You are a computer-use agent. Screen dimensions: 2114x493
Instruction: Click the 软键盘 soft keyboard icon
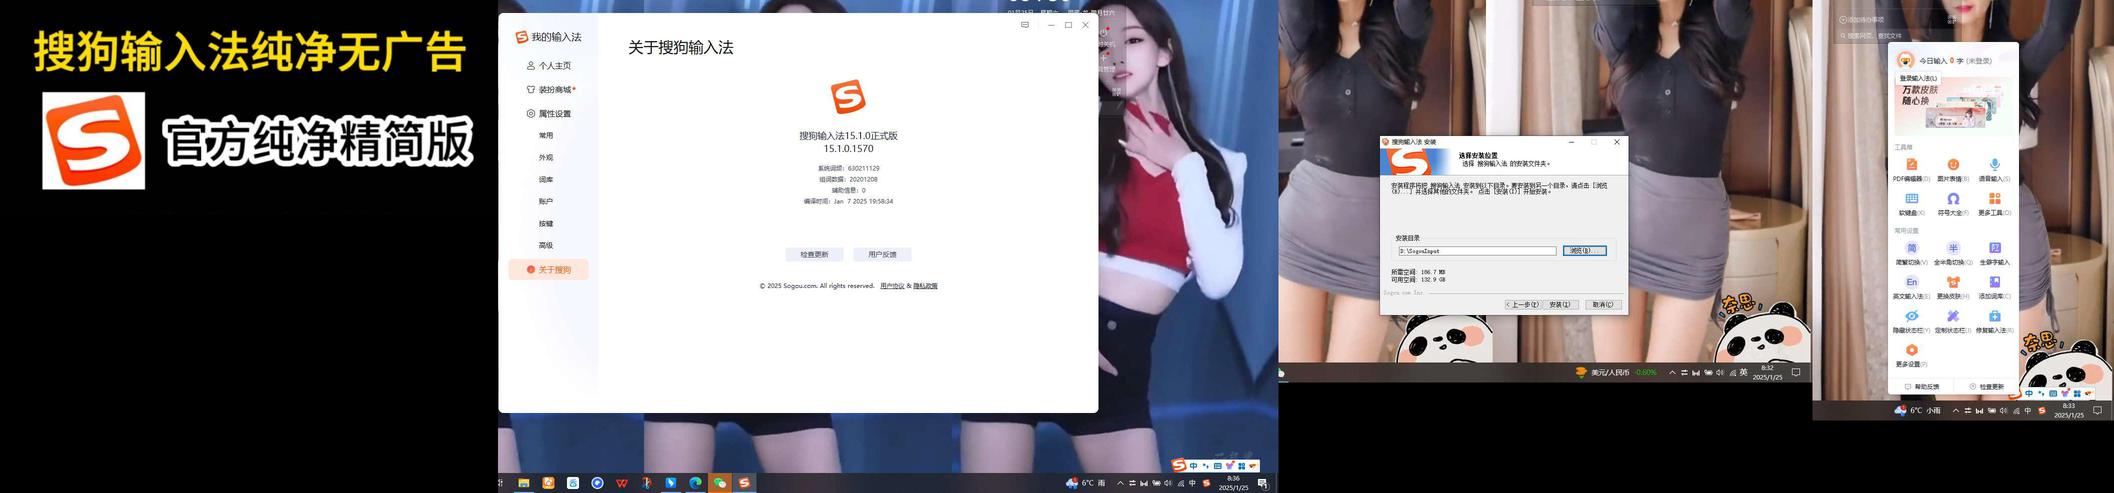click(x=1911, y=199)
